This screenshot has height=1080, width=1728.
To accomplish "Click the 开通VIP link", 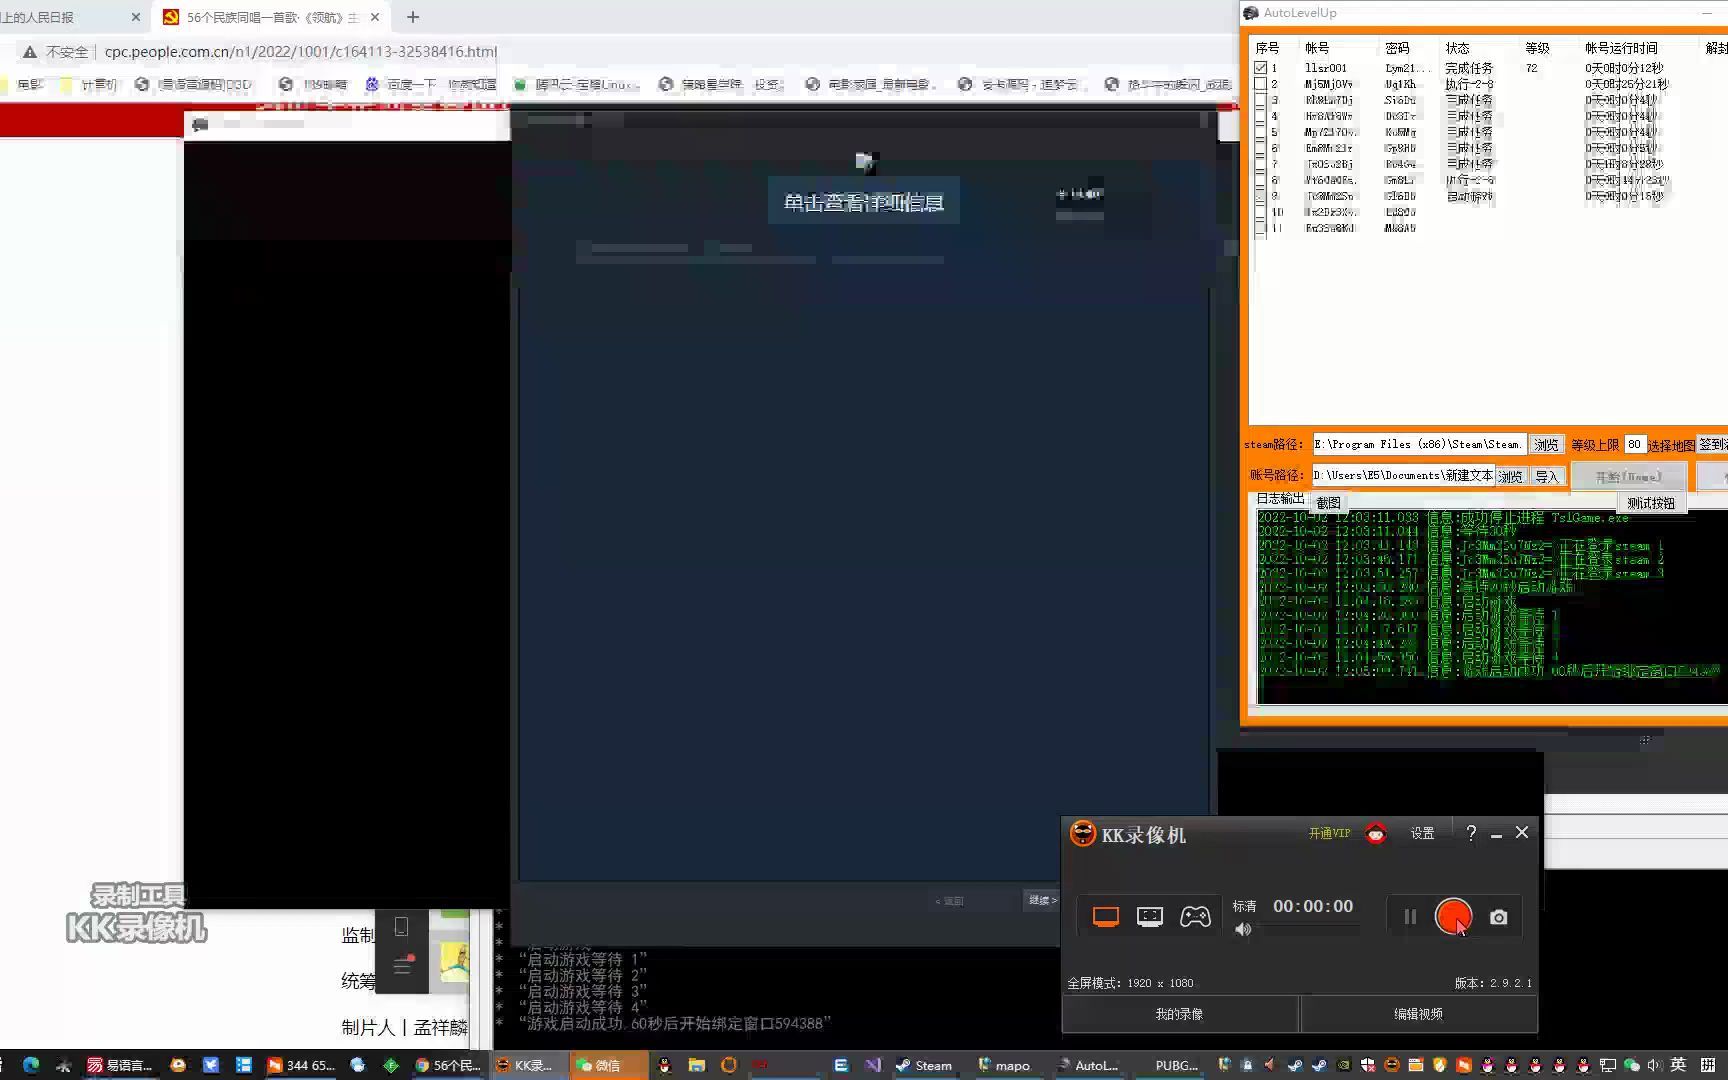I will coord(1329,833).
